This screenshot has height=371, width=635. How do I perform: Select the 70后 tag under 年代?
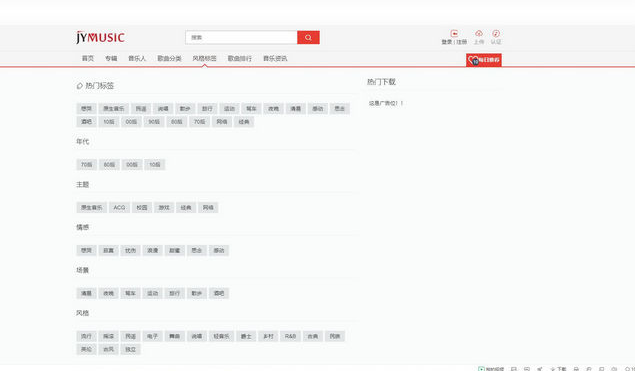click(x=87, y=164)
